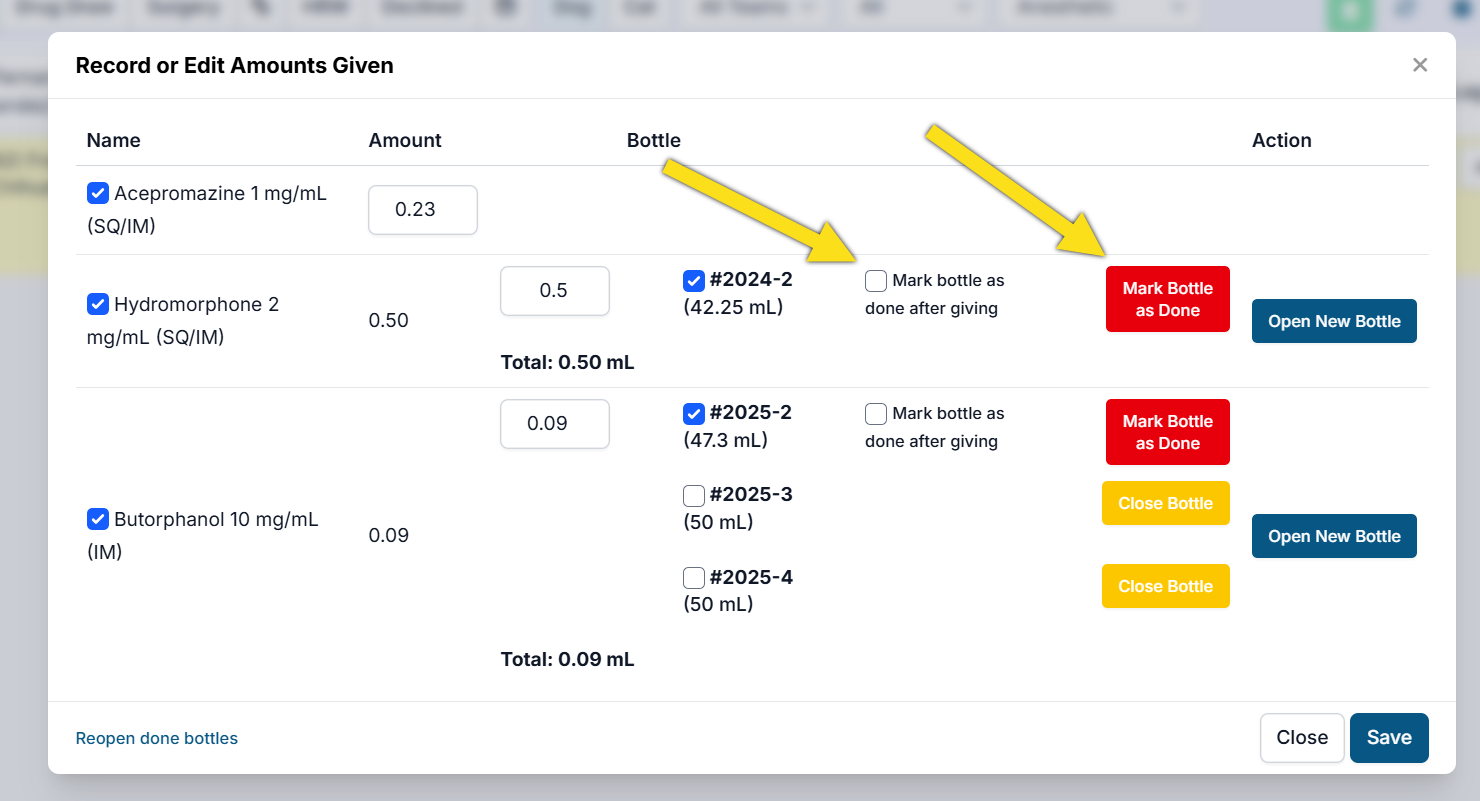Open New Bottle for Hydromorphone

(x=1334, y=321)
